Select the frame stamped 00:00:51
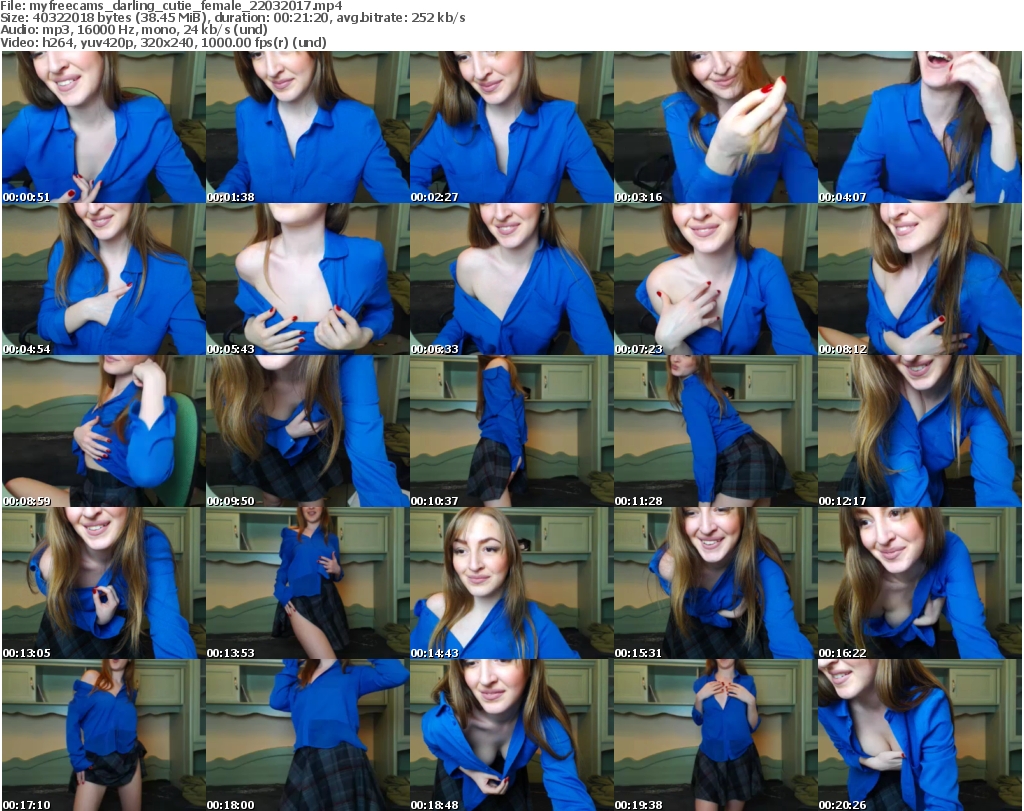The width and height of the screenshot is (1024, 811). click(x=104, y=127)
